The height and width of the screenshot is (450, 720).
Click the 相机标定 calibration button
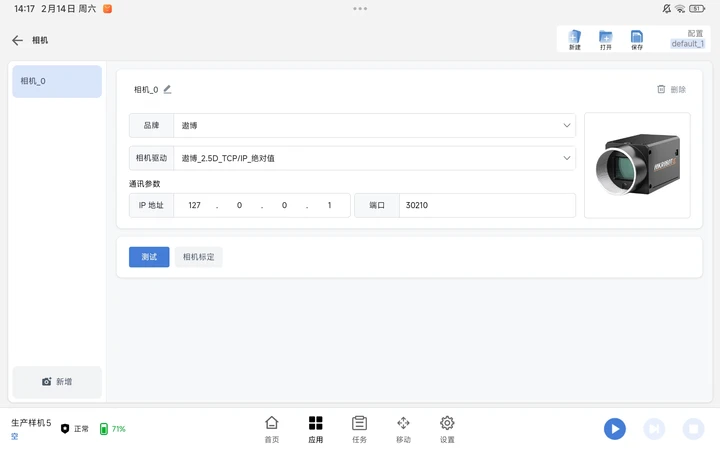coord(198,257)
